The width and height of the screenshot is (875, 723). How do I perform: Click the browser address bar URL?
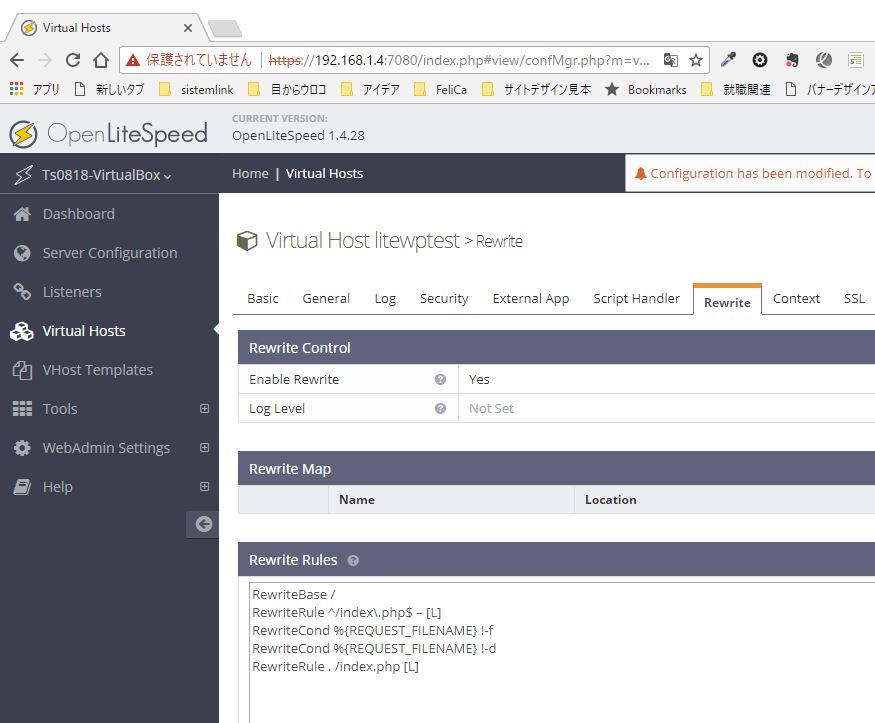pyautogui.click(x=460, y=60)
